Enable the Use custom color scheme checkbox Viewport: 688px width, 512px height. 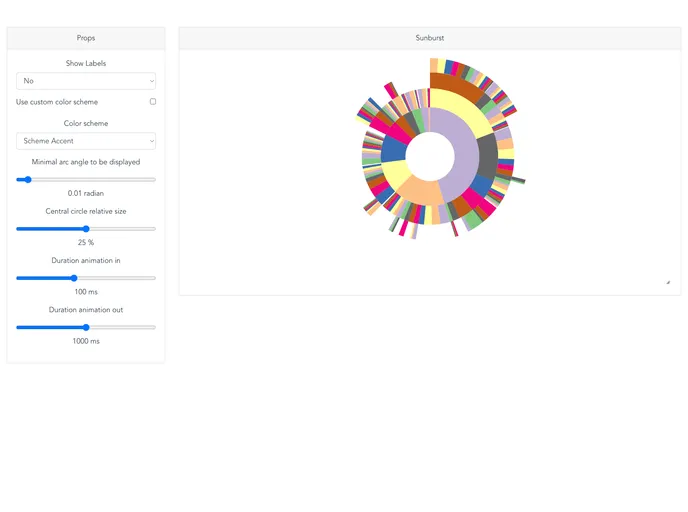pos(153,101)
